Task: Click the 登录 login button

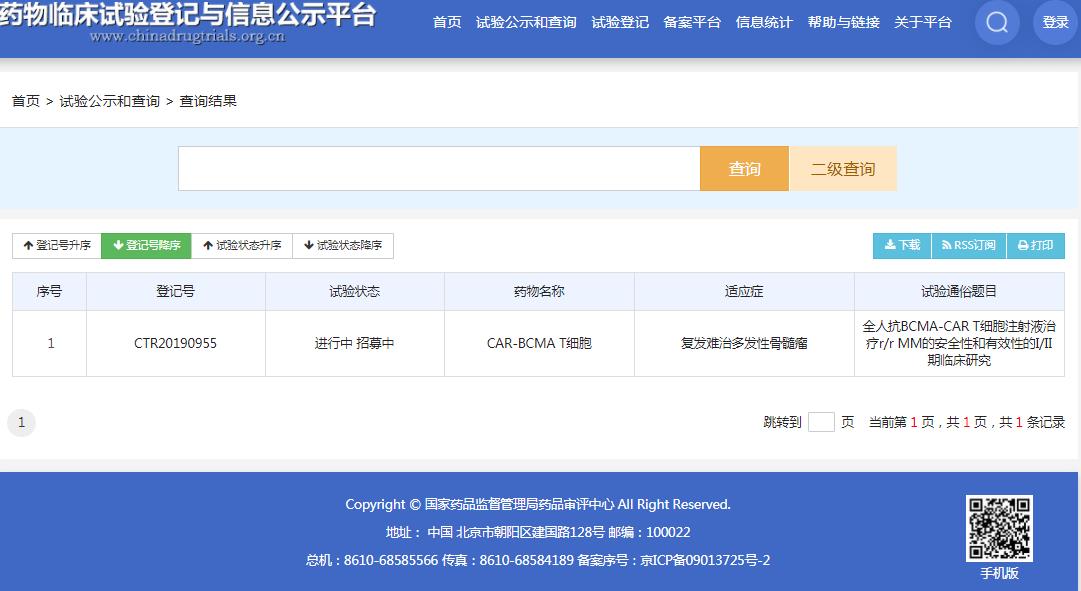Action: coord(1055,22)
